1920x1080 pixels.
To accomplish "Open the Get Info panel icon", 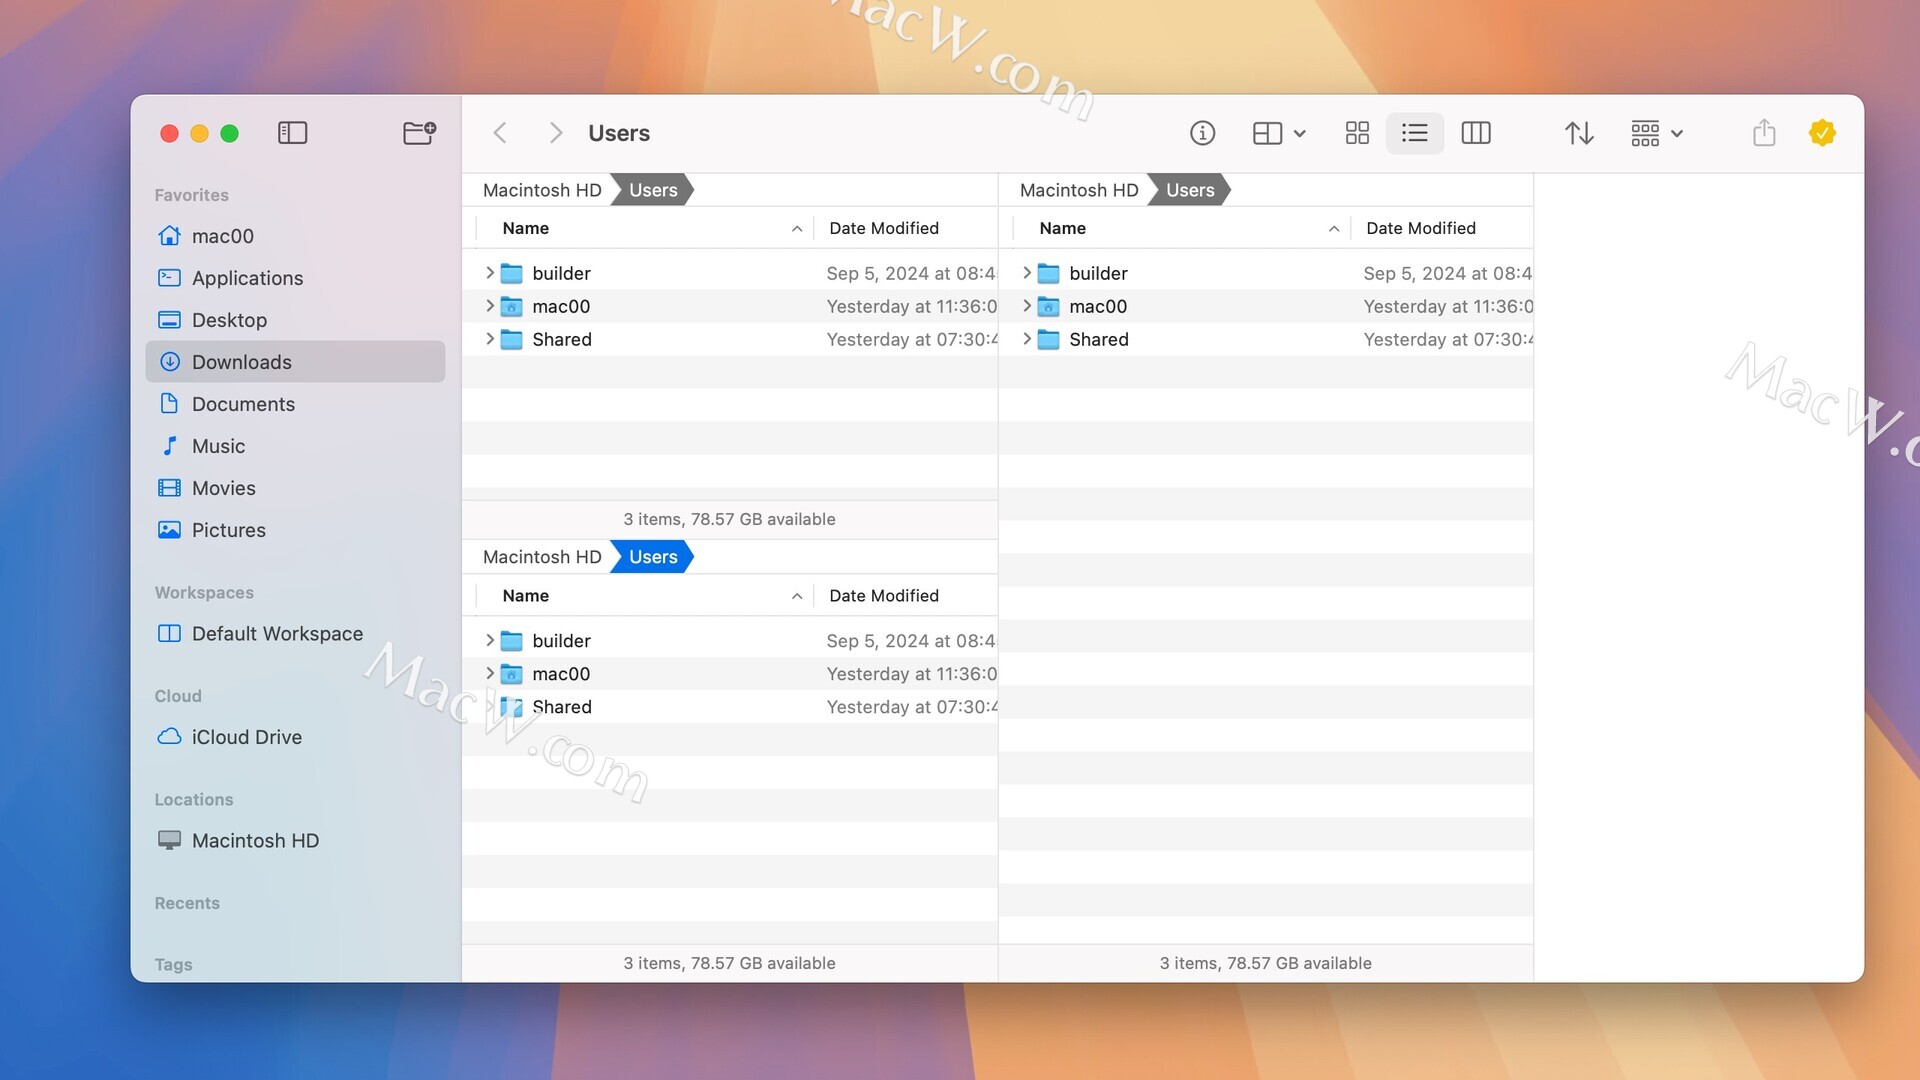I will 1202,133.
